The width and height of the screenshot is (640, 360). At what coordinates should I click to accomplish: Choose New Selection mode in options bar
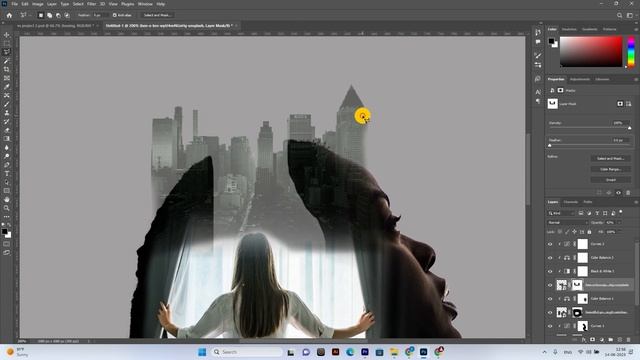(41, 15)
